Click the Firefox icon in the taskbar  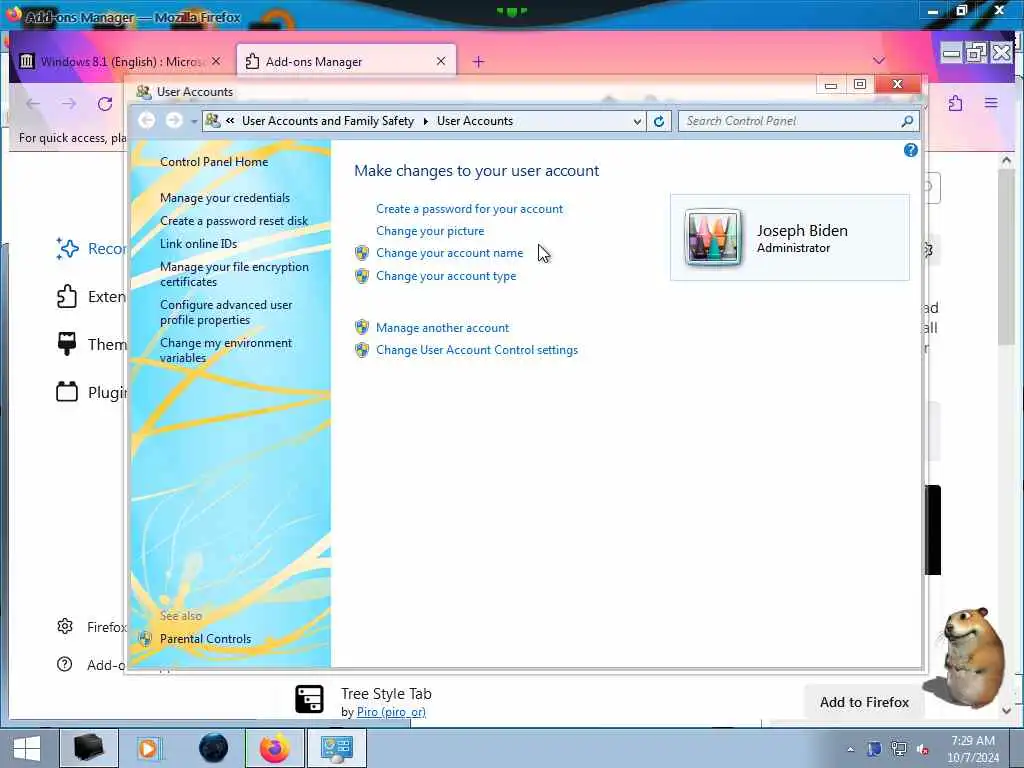coord(275,748)
